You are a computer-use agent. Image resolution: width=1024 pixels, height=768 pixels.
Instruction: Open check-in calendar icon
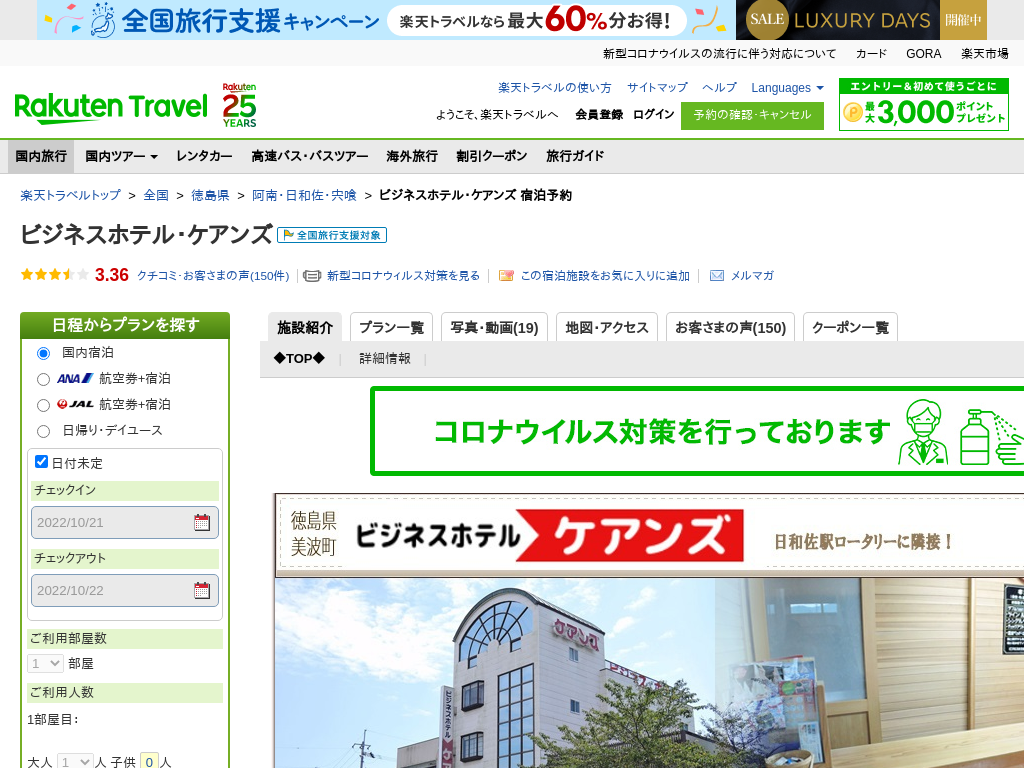point(202,522)
